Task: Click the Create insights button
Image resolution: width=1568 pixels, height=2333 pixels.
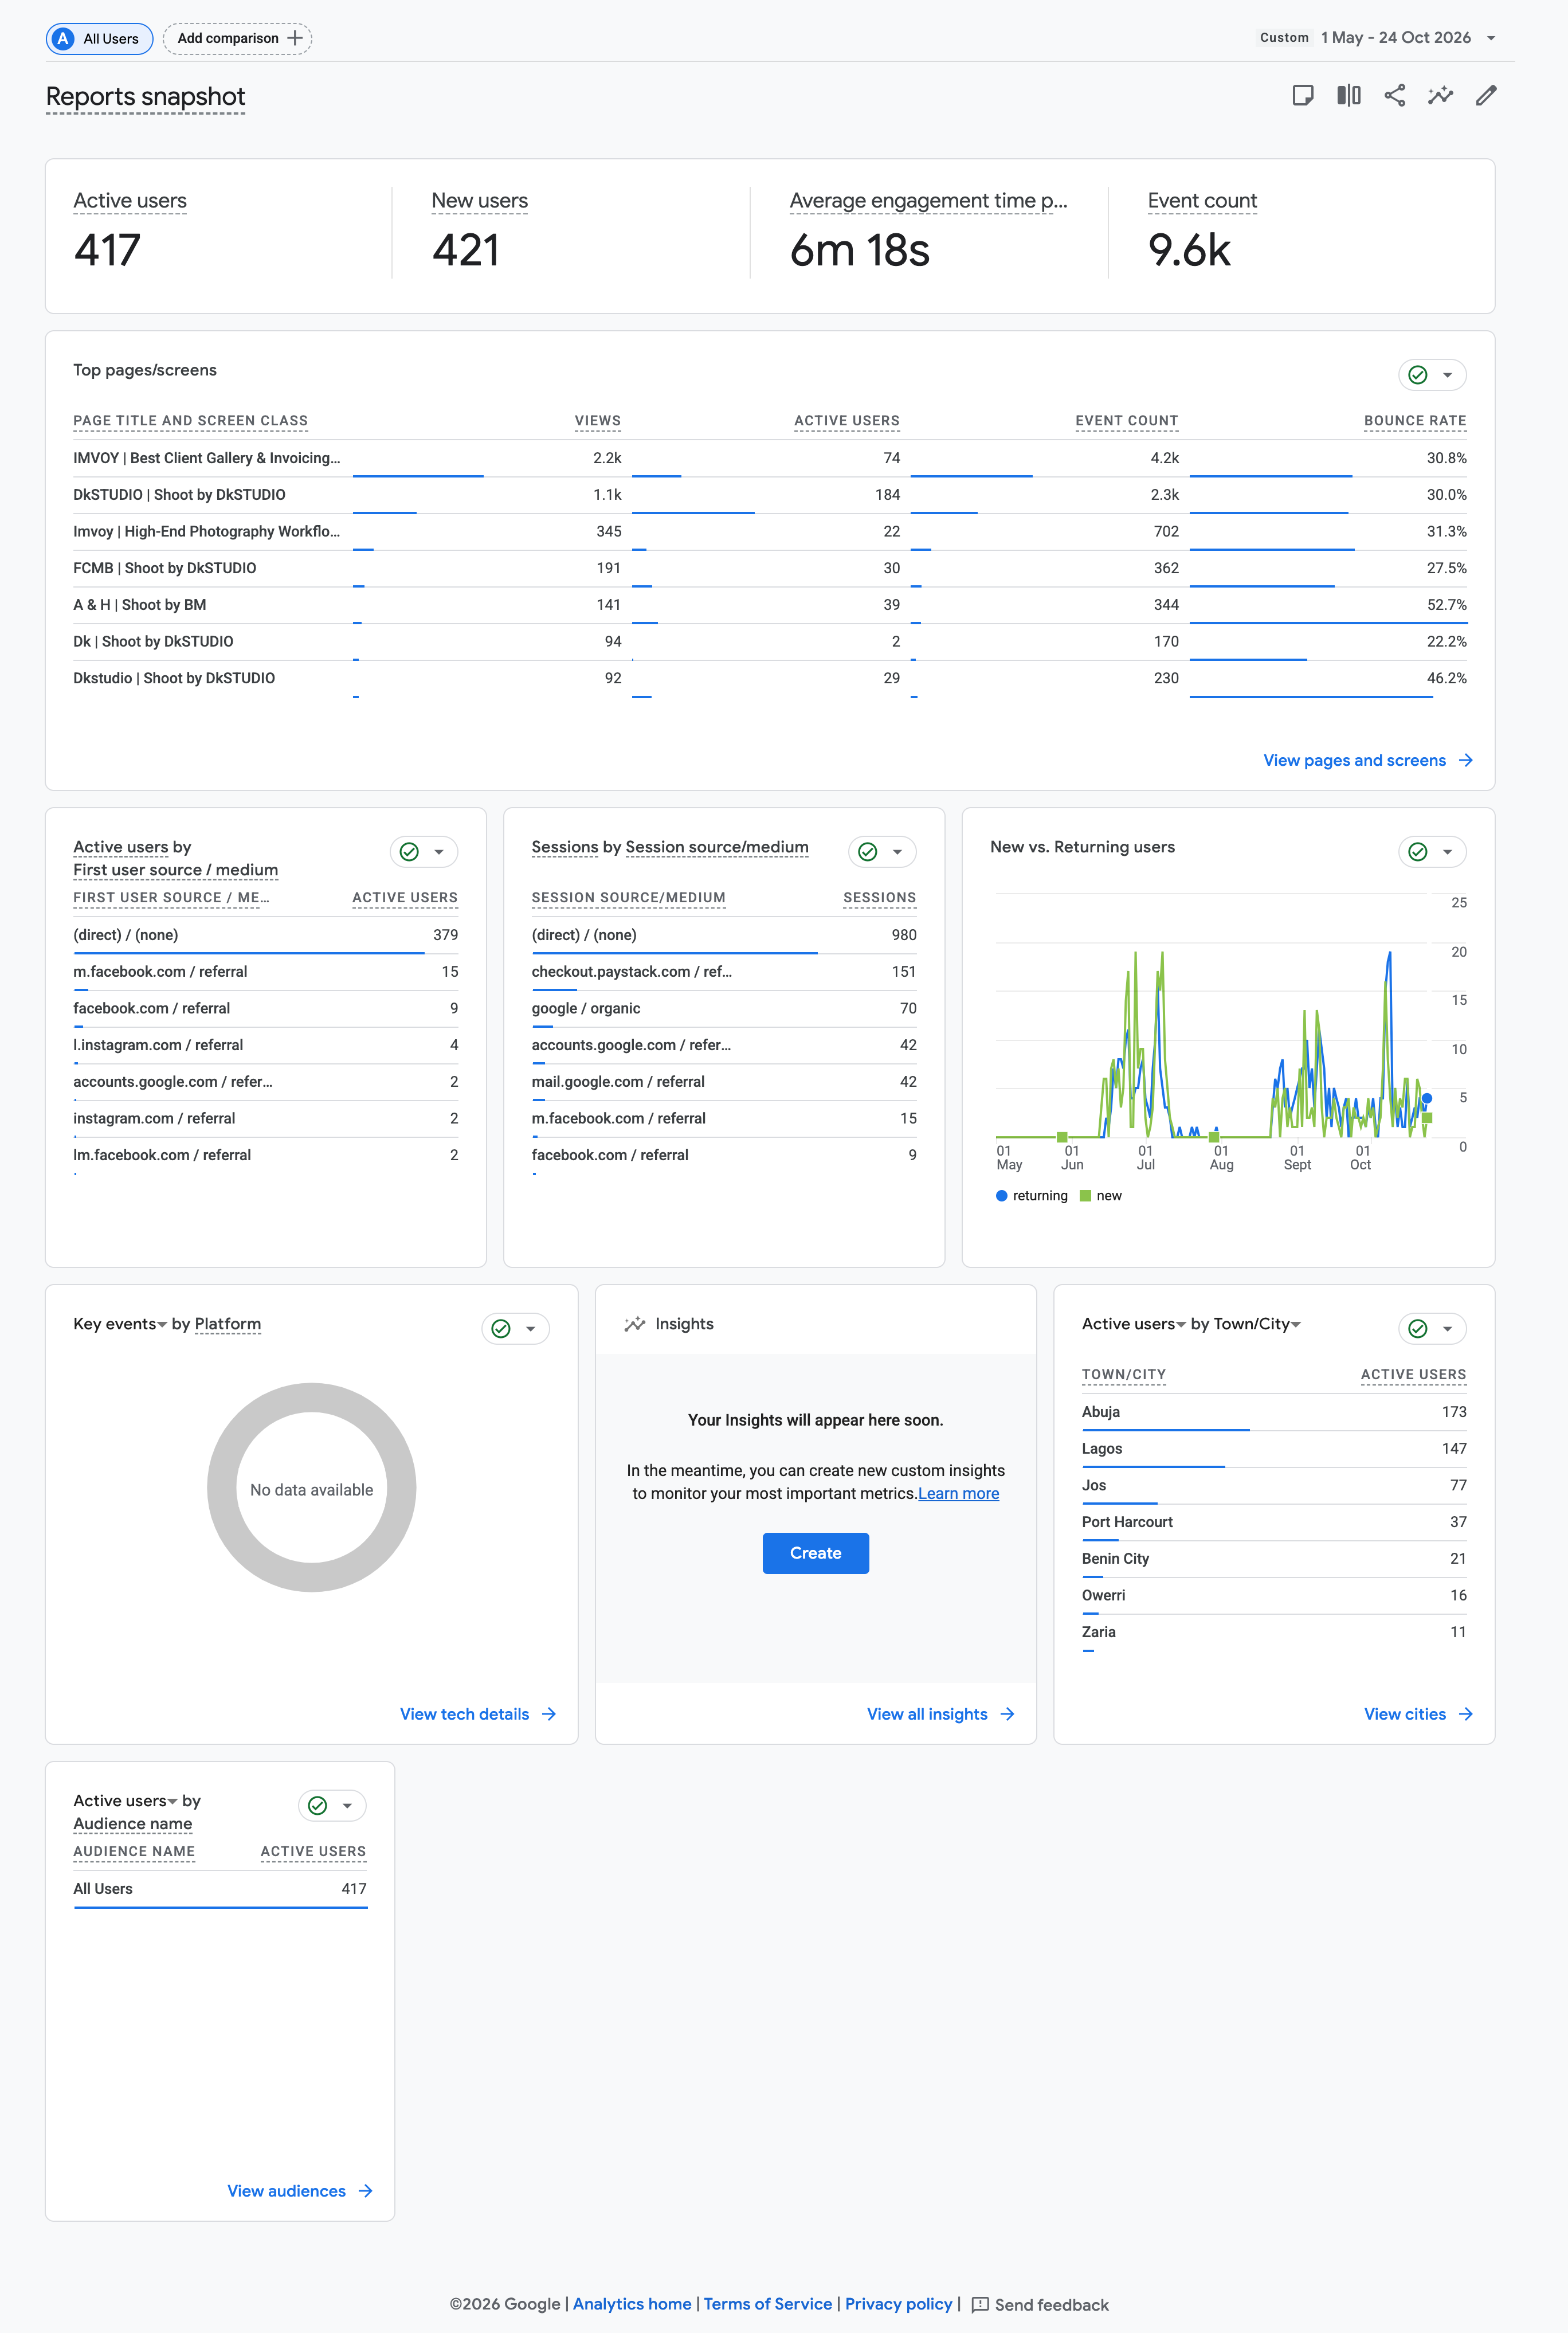Action: coord(815,1554)
